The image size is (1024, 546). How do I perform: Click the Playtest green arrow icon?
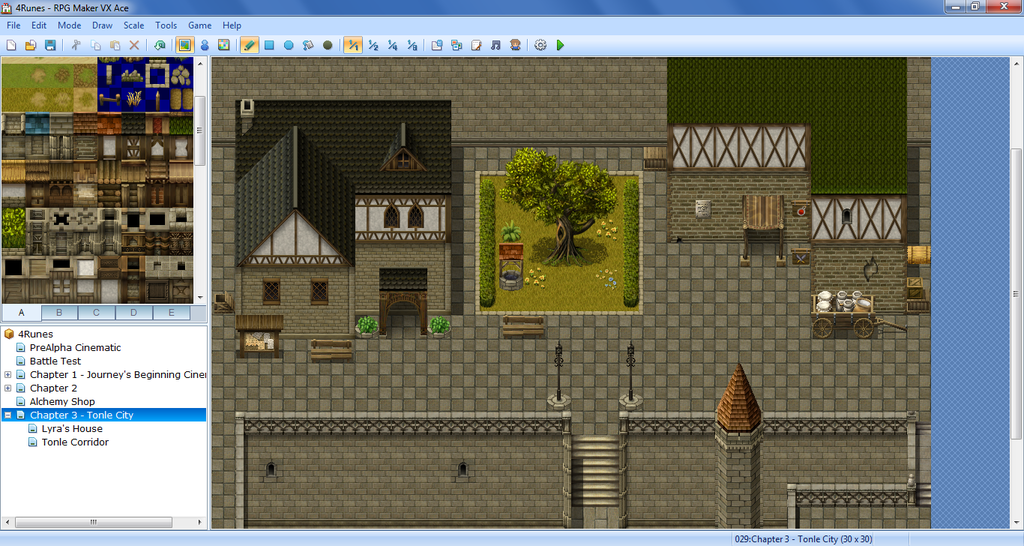point(560,45)
